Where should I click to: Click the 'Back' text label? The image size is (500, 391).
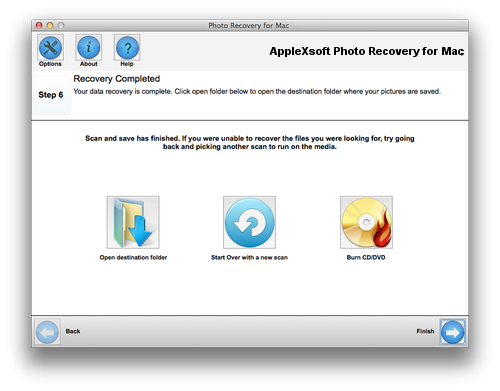pyautogui.click(x=73, y=331)
